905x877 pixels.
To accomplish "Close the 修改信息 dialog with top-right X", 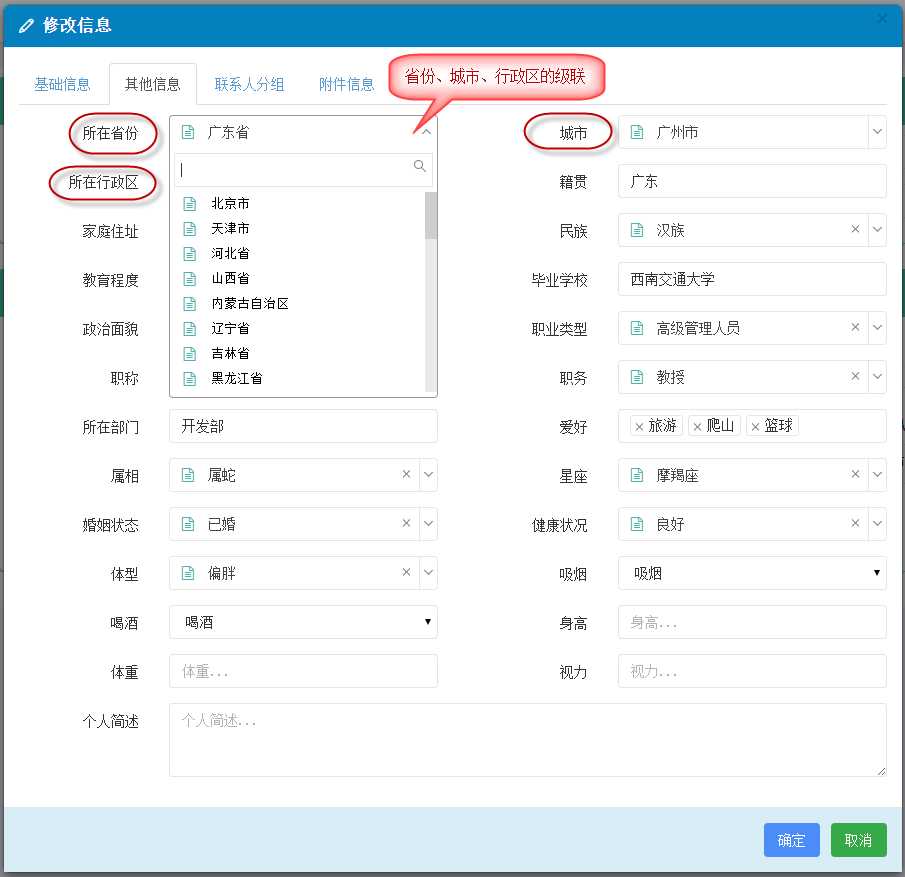I will (x=882, y=18).
